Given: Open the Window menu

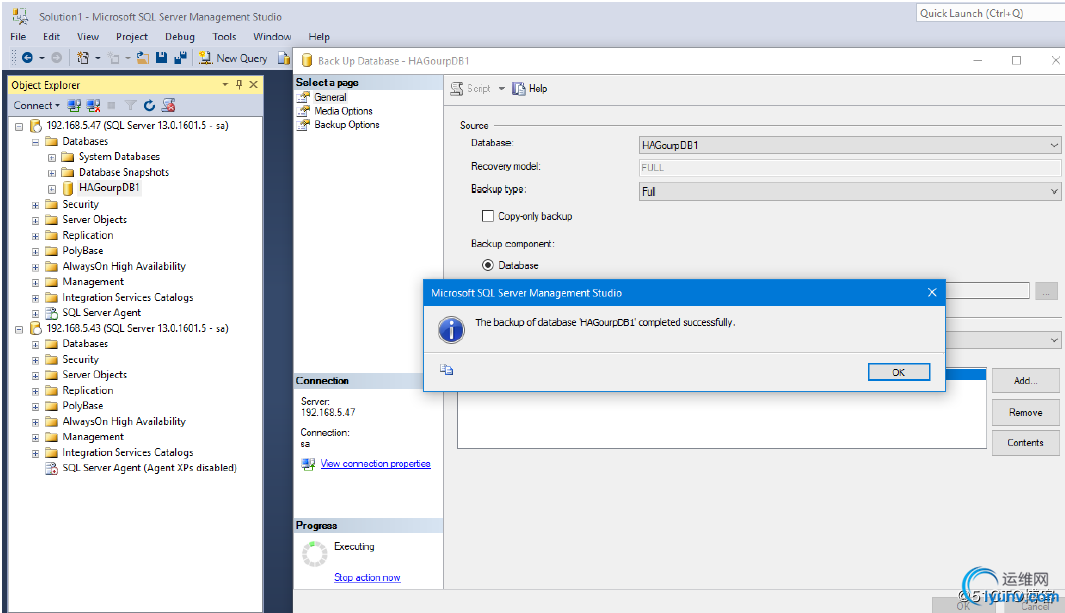Looking at the screenshot, I should (x=272, y=37).
